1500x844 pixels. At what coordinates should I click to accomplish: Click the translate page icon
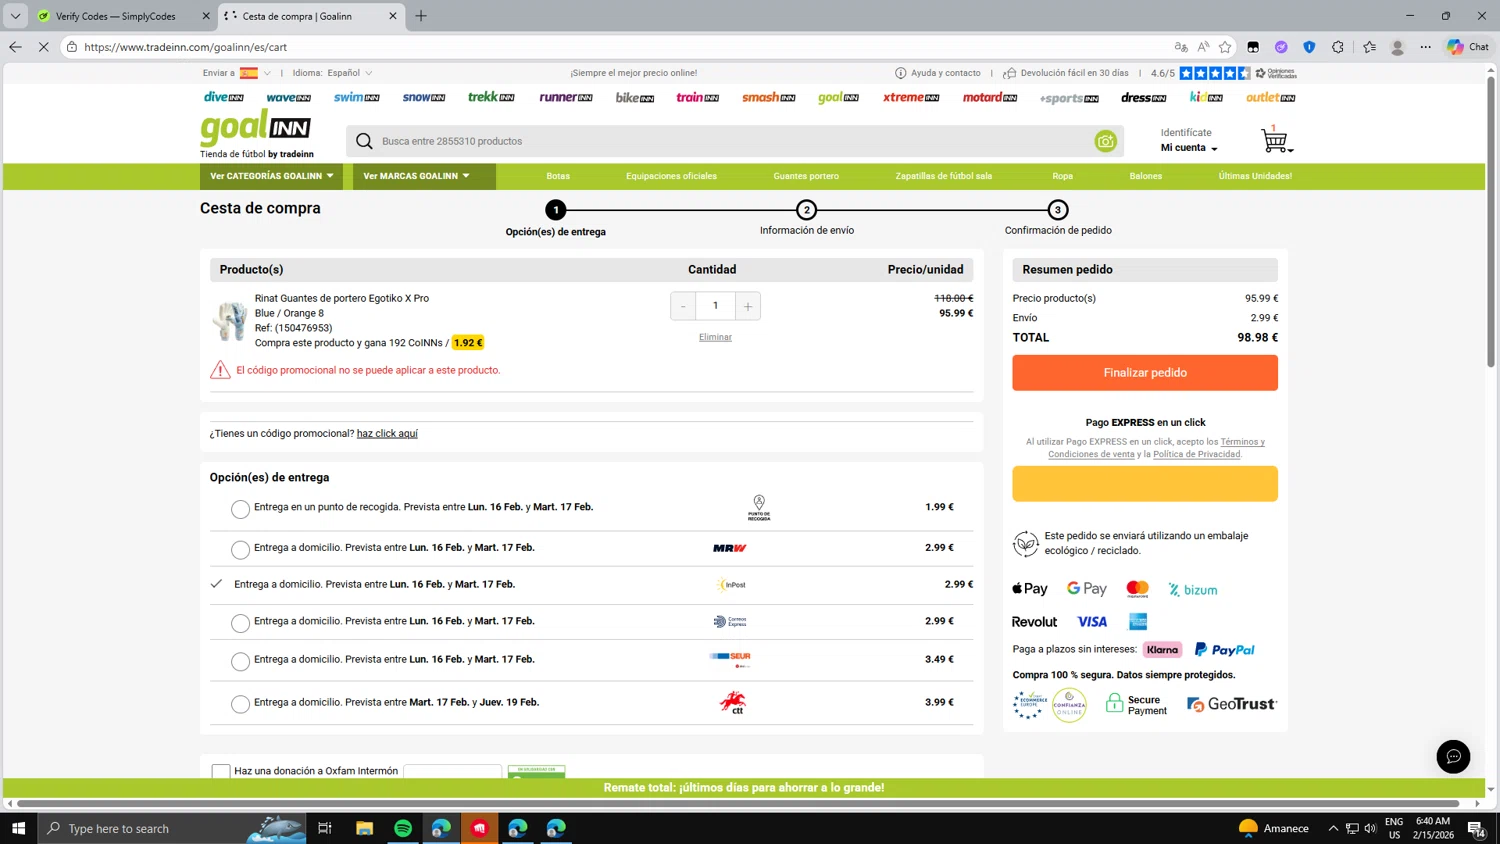[x=1181, y=47]
